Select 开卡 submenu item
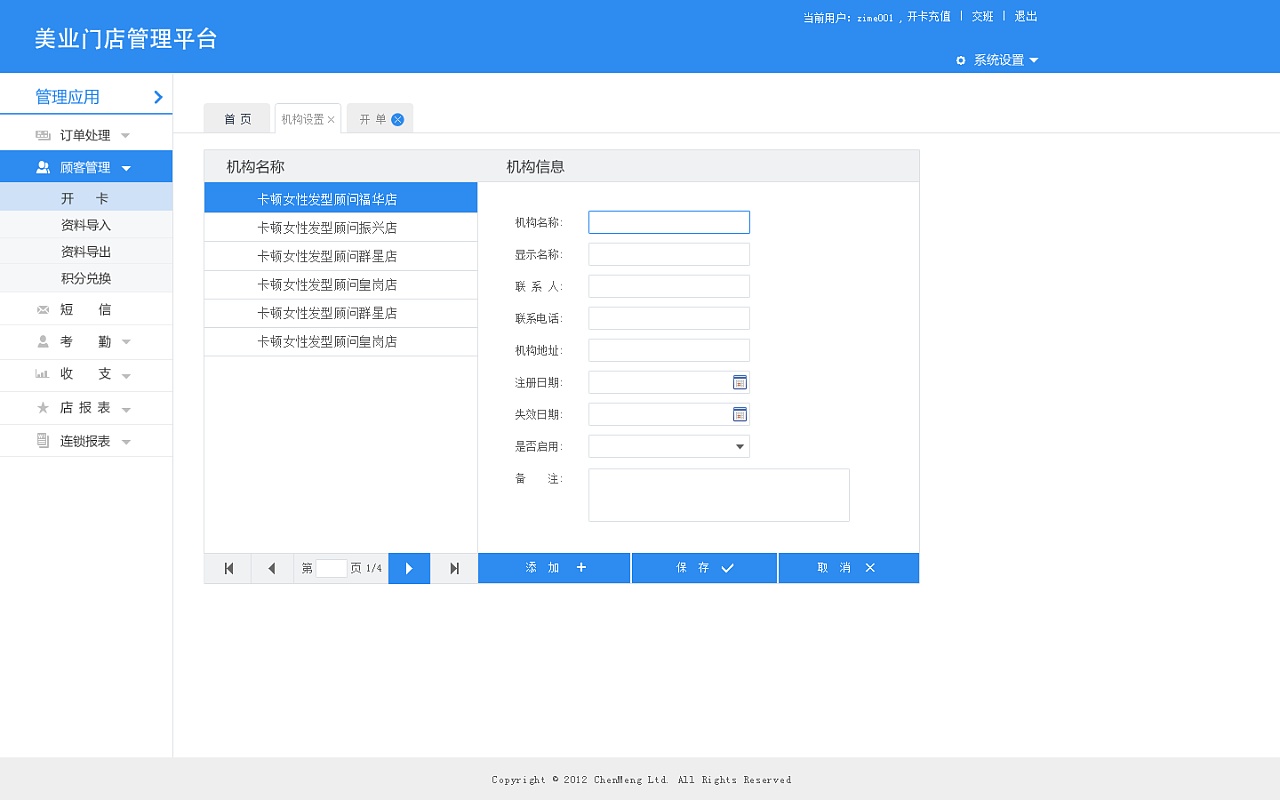 coord(85,199)
